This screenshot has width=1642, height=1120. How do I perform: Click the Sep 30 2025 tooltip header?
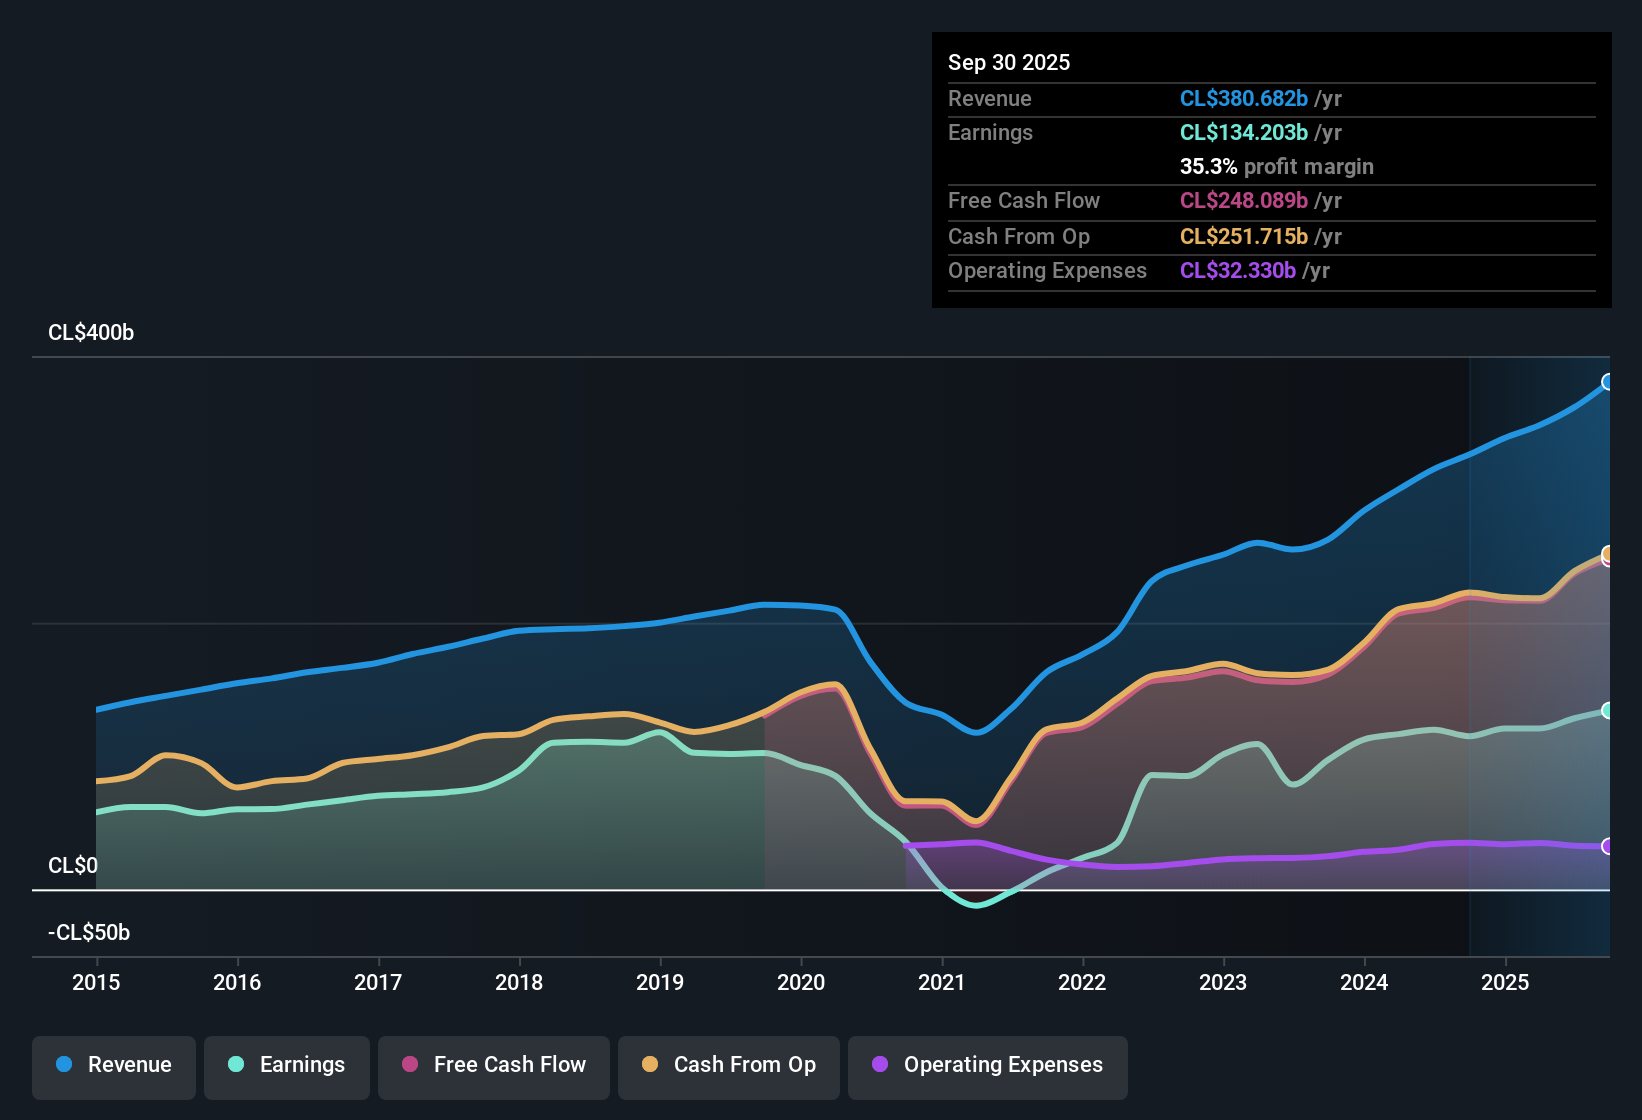click(1009, 62)
